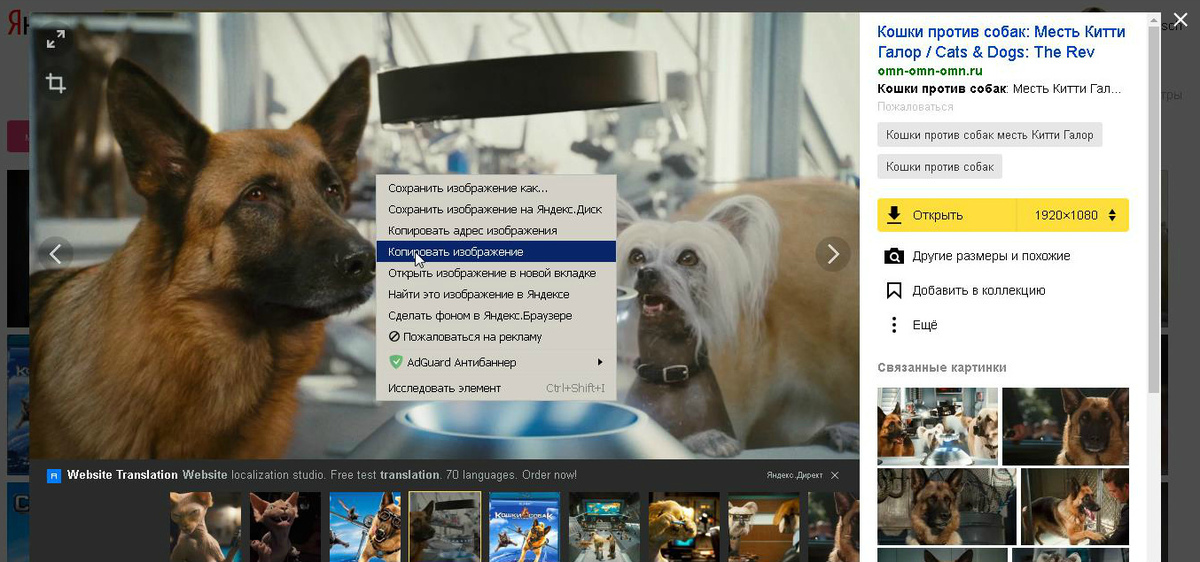
Task: Open the omn-omn-omn.ru source link
Action: point(930,71)
